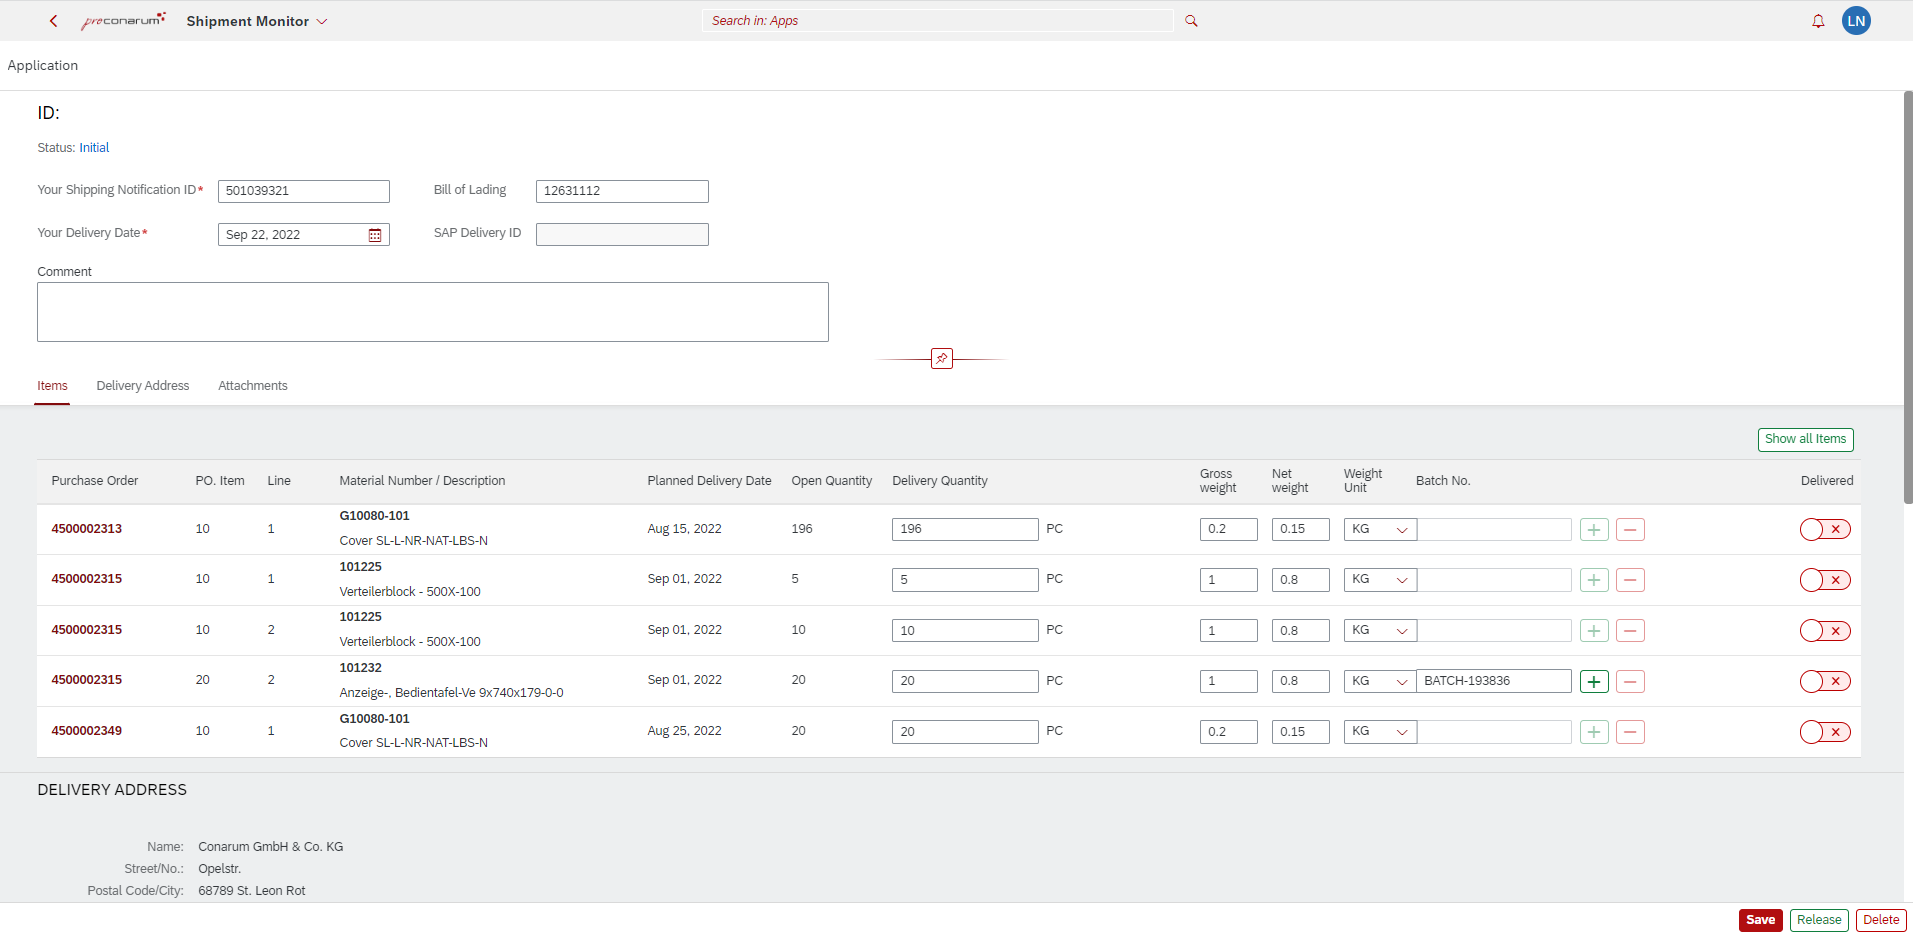Click into the Comment text area
The height and width of the screenshot is (935, 1913).
(x=432, y=312)
